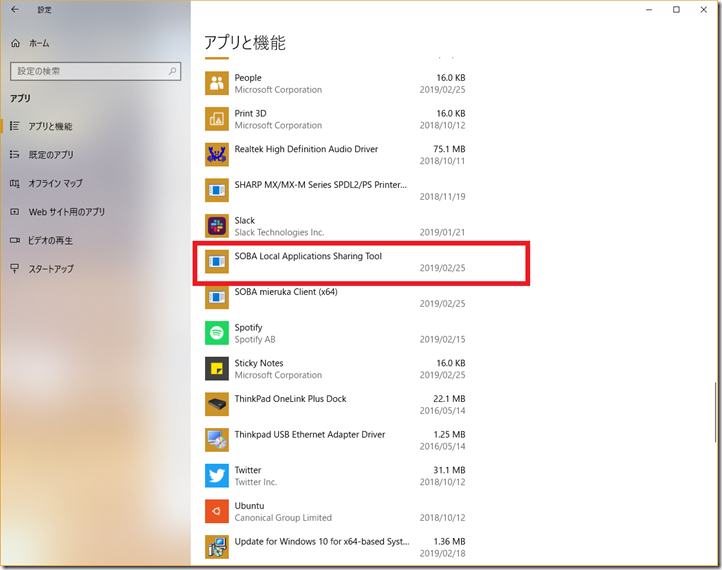Open スタートアップ in the sidebar

(x=51, y=269)
